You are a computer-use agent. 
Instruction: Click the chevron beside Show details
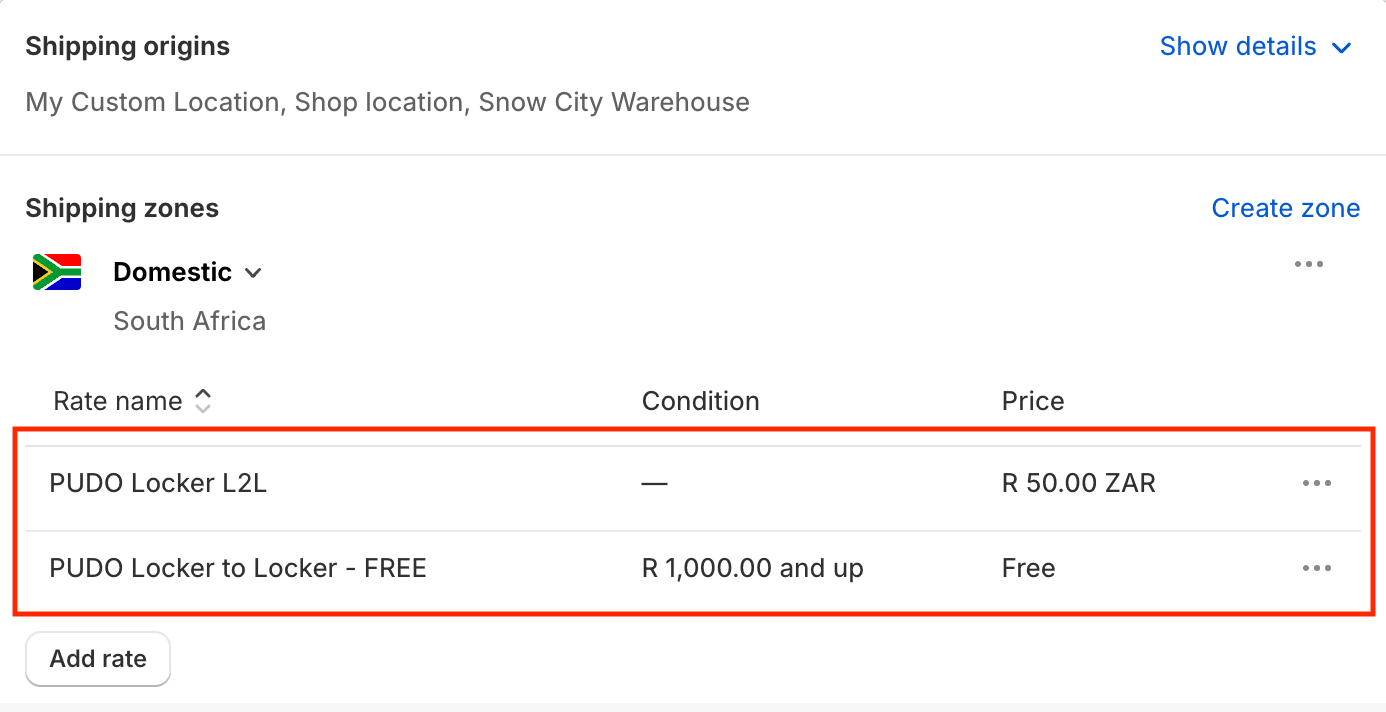(x=1342, y=47)
